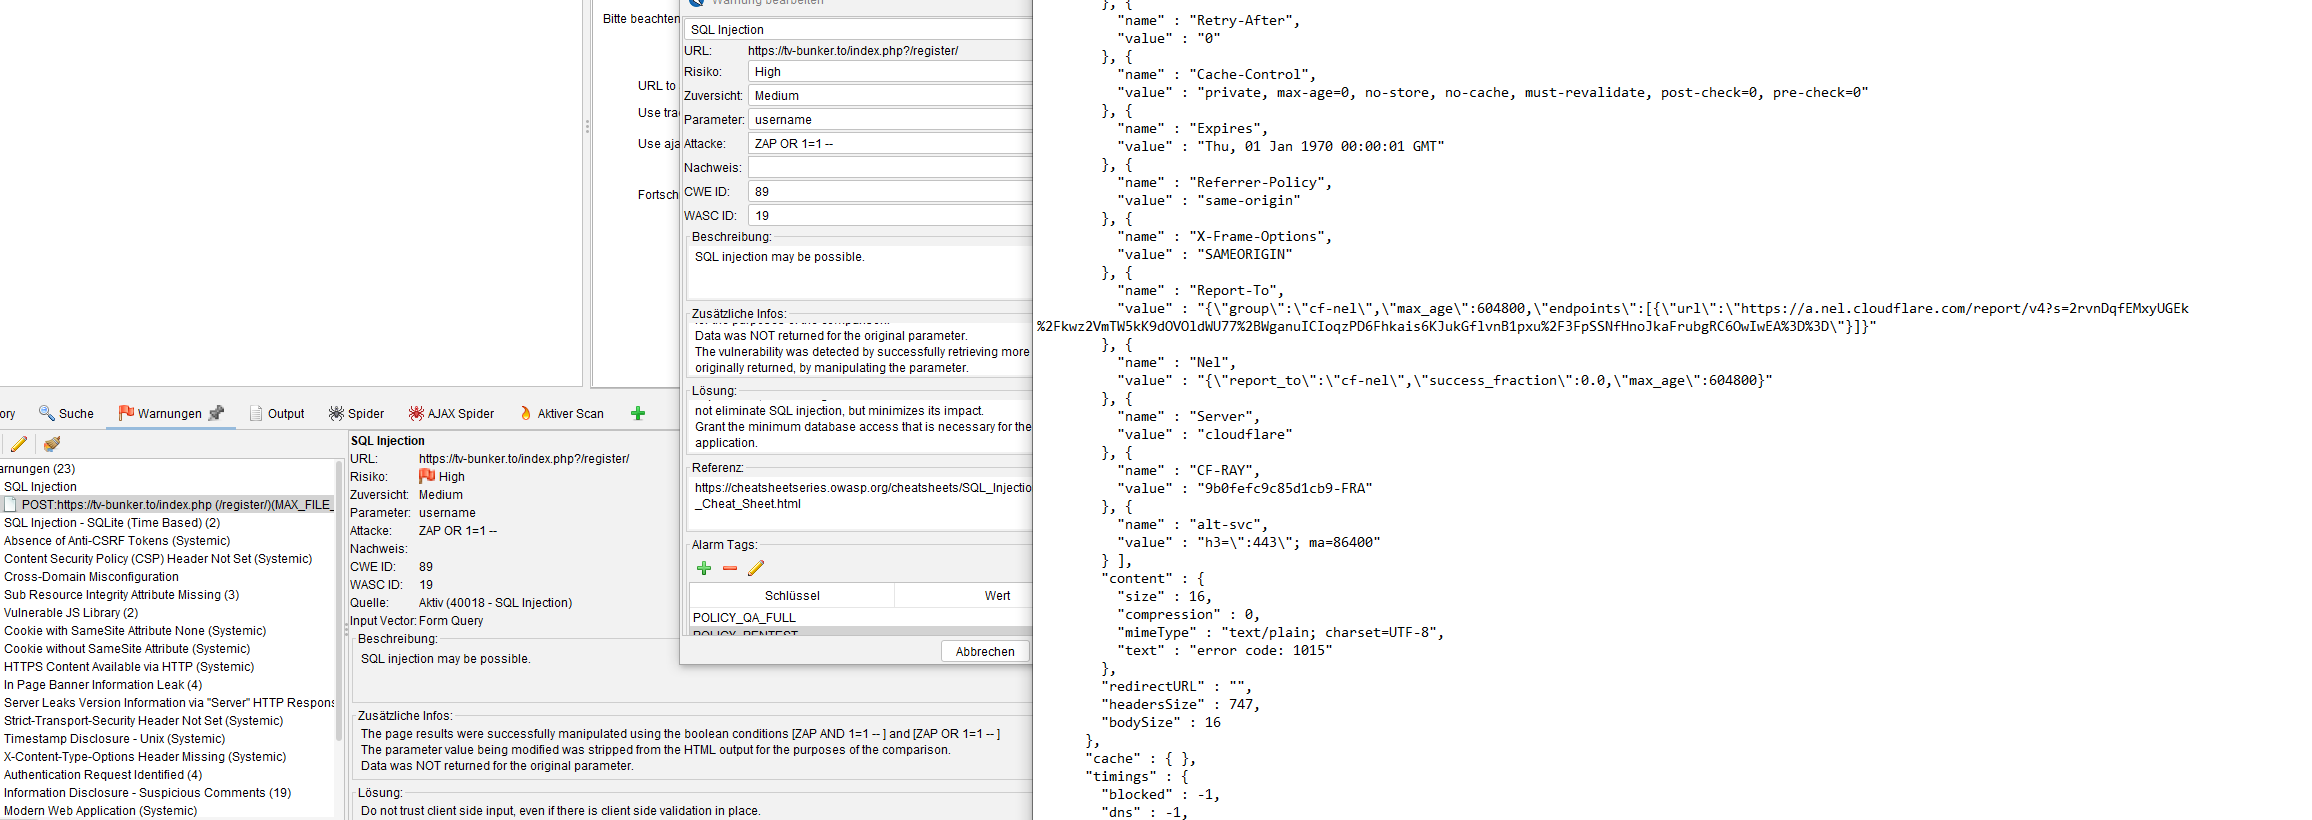The height and width of the screenshot is (820, 2312).
Task: Click the vertical panel divider grip handle
Action: [587, 126]
